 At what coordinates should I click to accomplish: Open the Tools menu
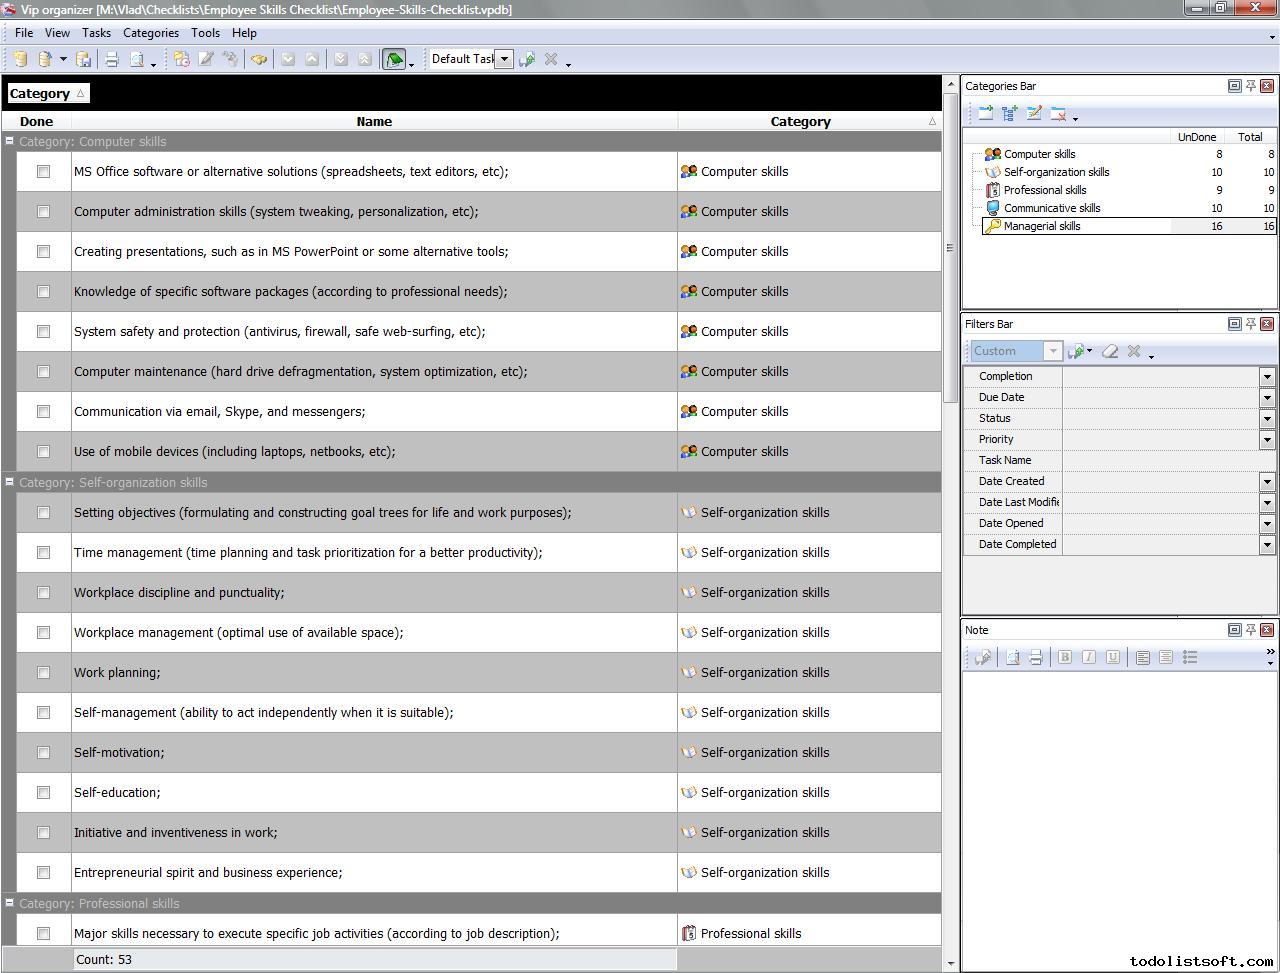(x=205, y=33)
